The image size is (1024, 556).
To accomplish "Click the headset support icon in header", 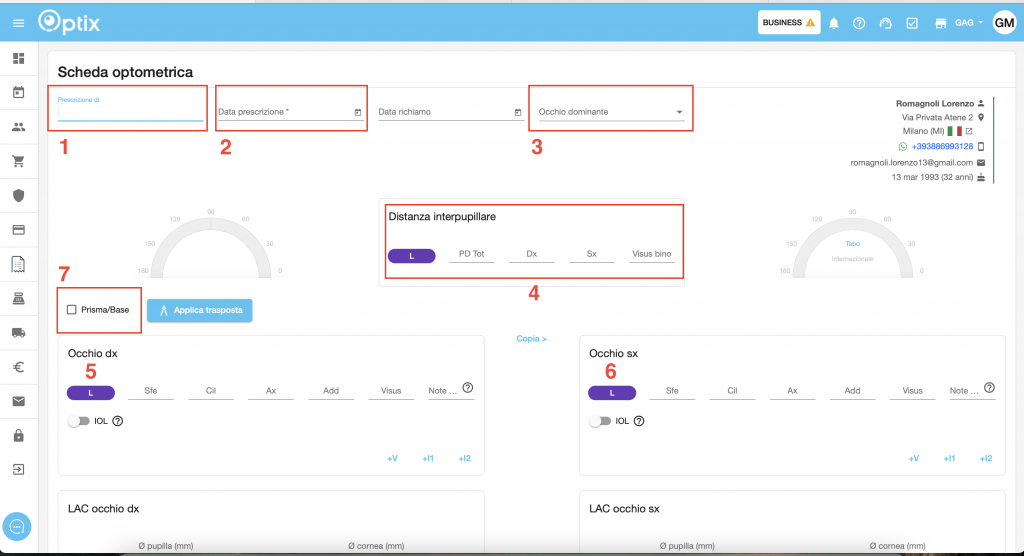I will tap(885, 23).
